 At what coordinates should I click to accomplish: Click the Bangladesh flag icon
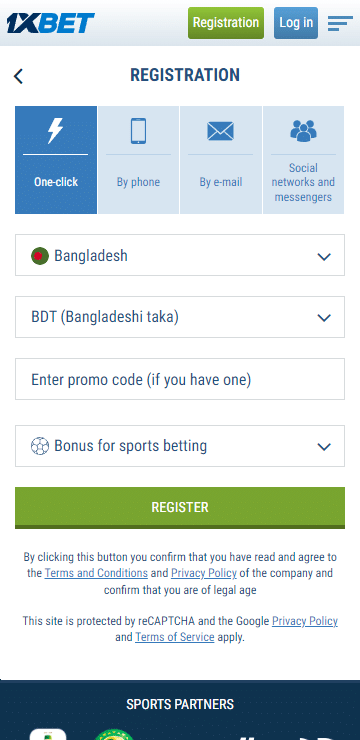tap(40, 256)
